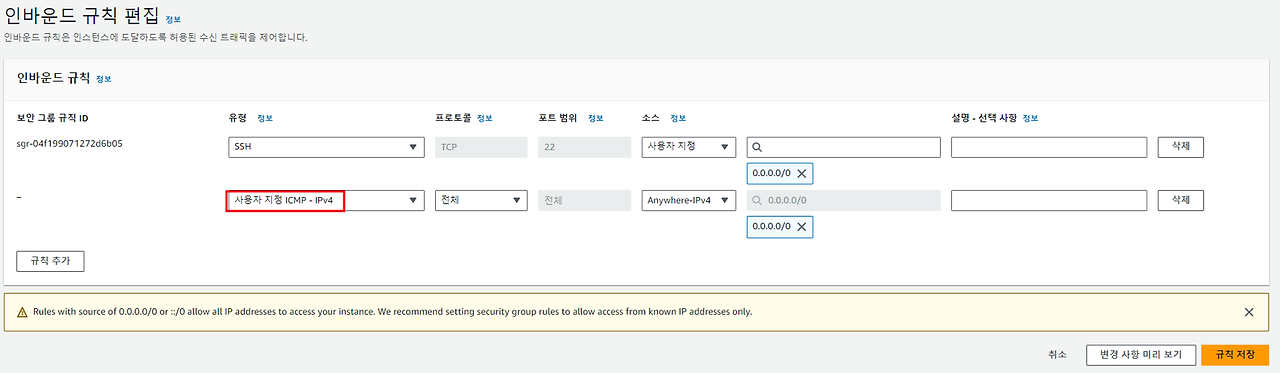
Task: Remove the 0.0.0.0/0 chip in ICMP row
Action: [x=802, y=227]
